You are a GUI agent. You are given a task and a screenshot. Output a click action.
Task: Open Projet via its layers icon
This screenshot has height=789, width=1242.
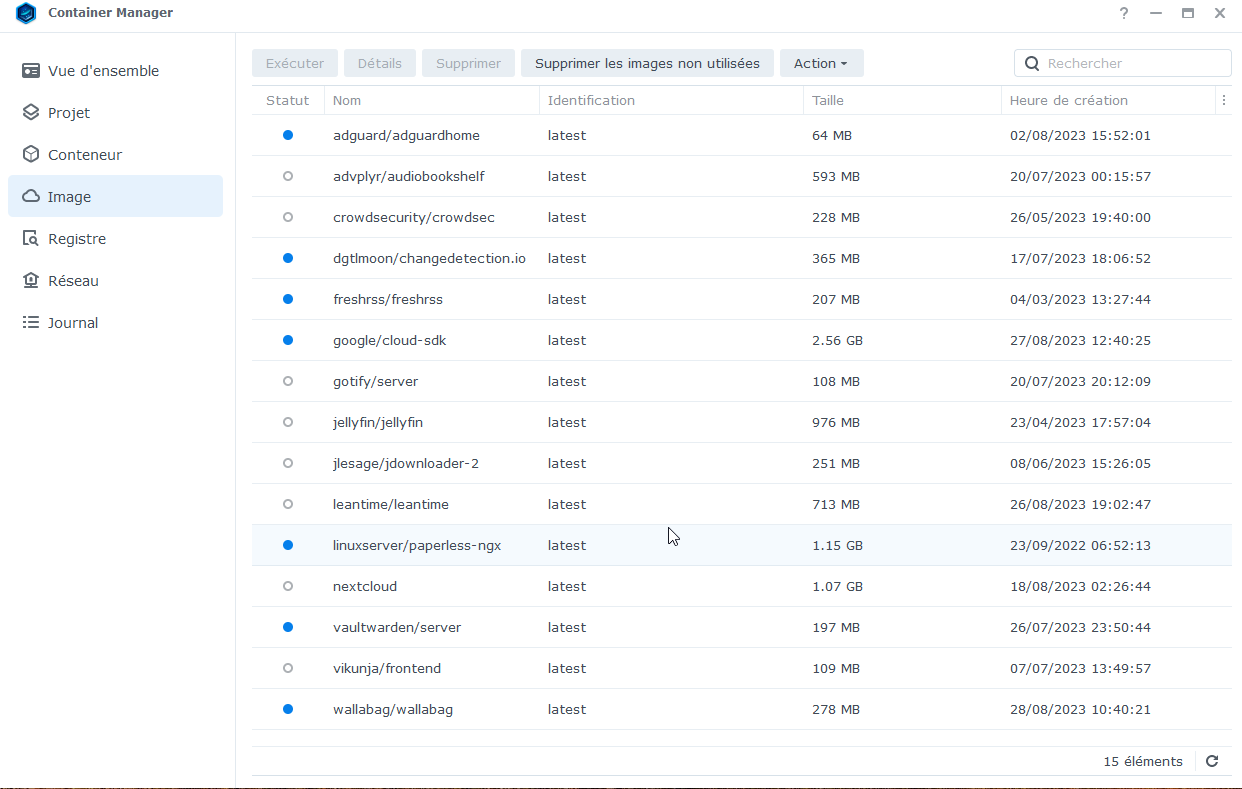31,113
